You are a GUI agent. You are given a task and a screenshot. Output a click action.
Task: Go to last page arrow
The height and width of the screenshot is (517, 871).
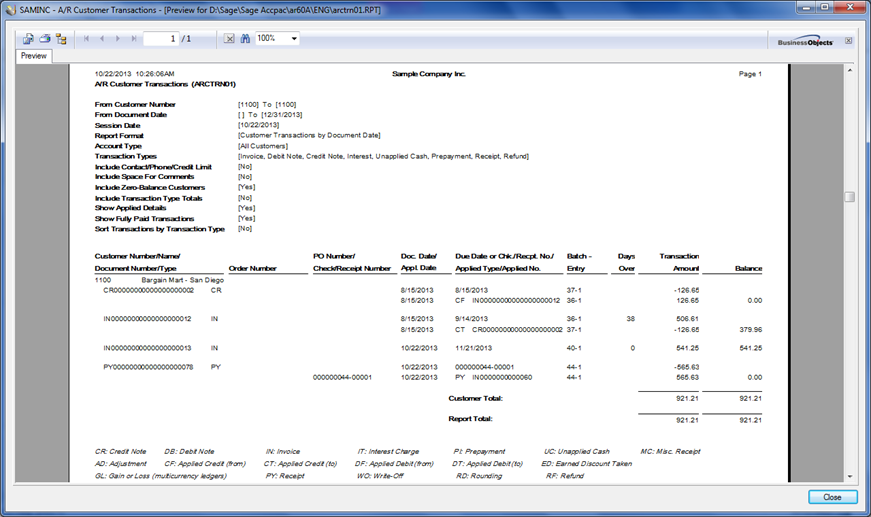point(134,39)
